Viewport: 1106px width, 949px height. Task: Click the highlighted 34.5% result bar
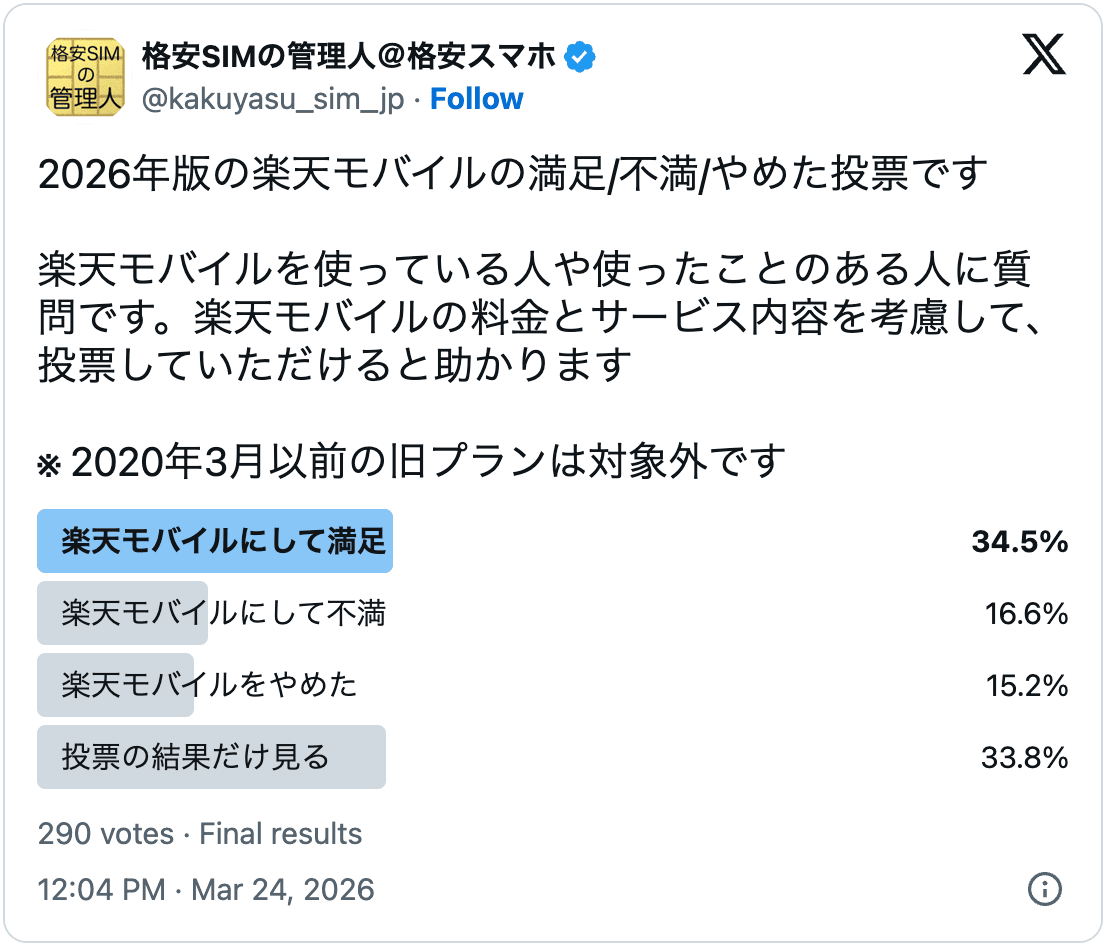tap(1019, 541)
